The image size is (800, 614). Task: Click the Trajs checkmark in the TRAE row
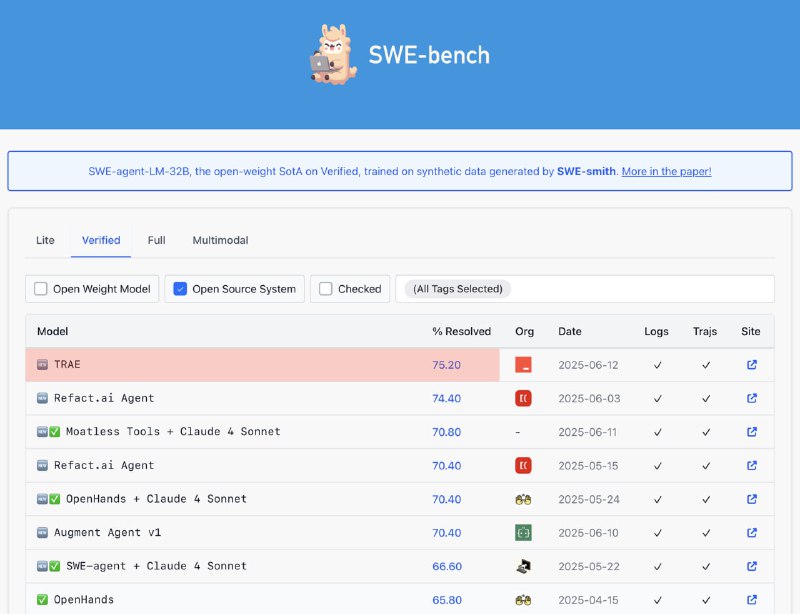point(706,365)
